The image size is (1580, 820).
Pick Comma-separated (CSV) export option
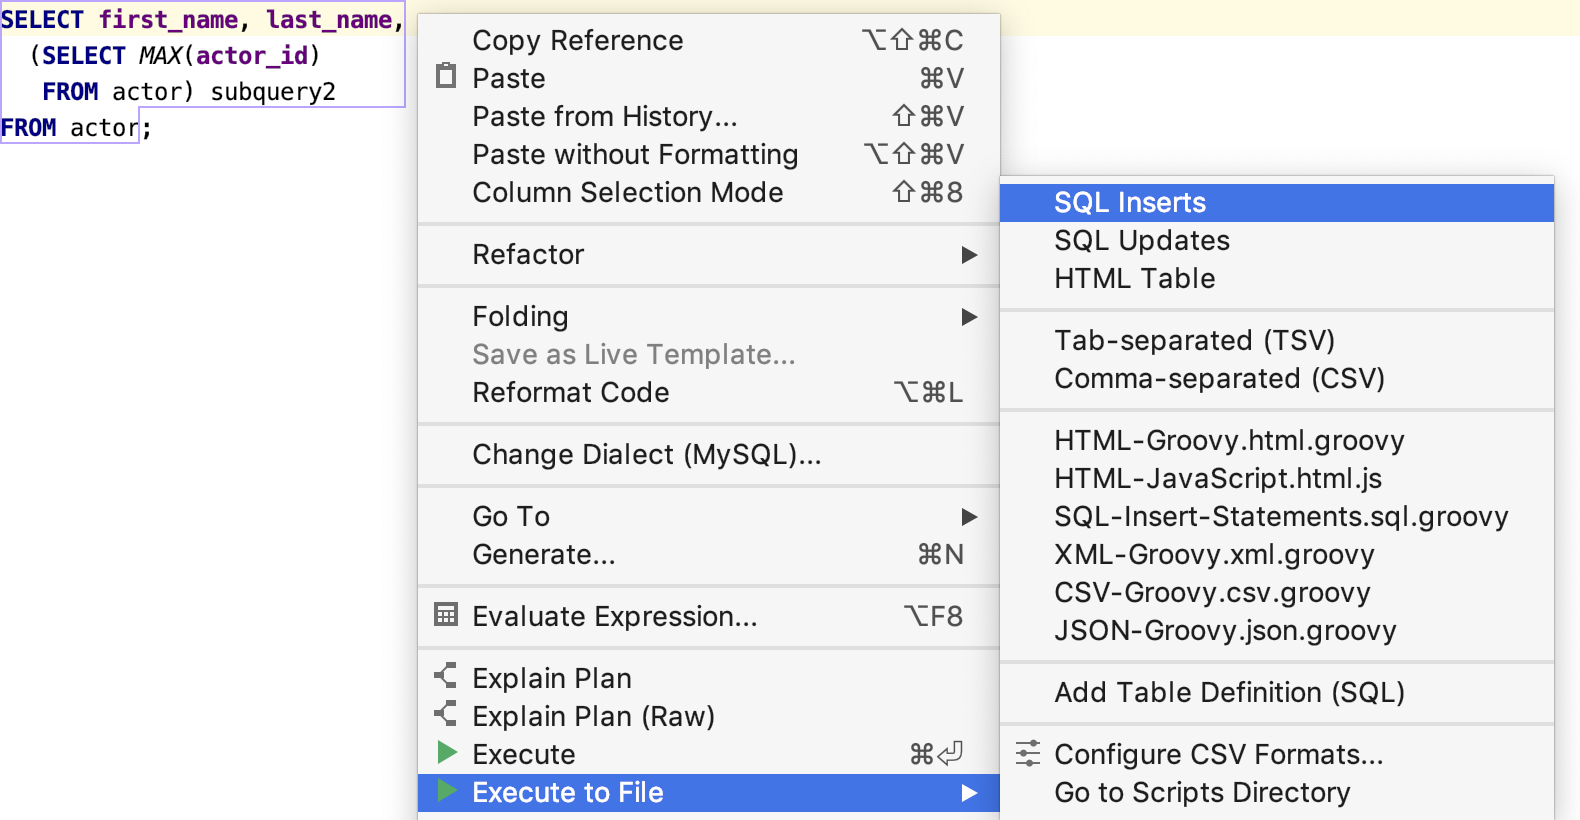[x=1219, y=379]
